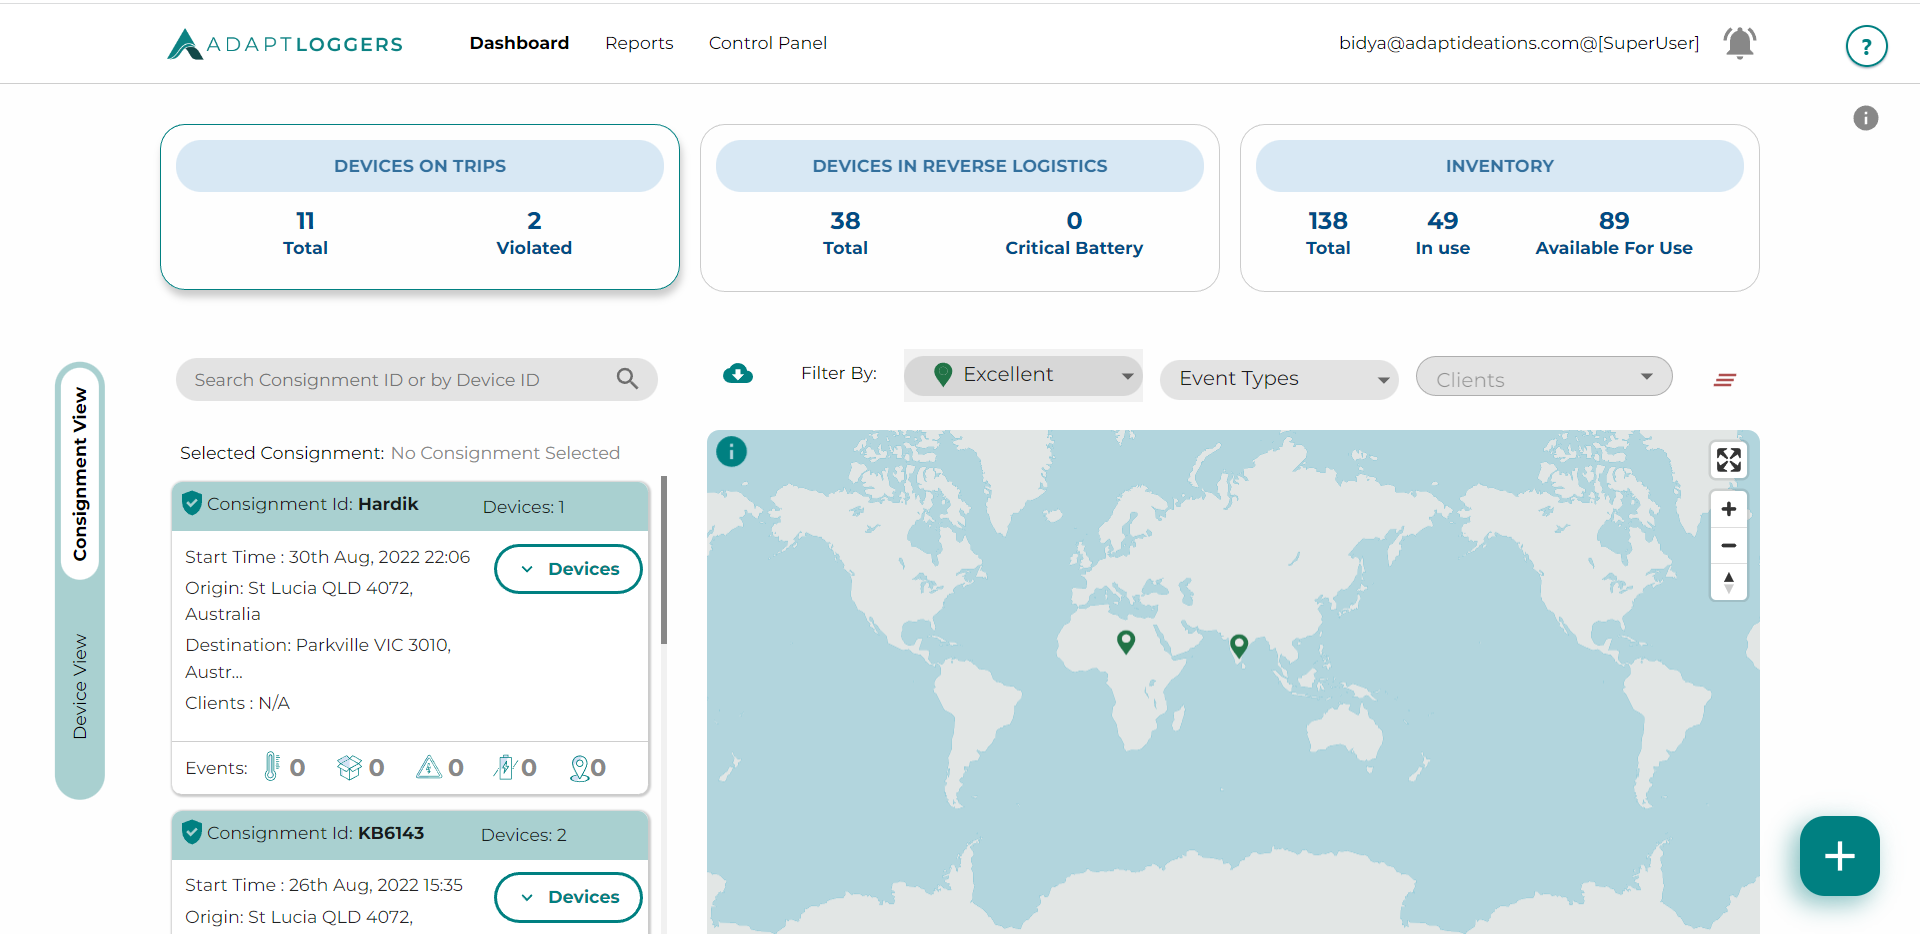The height and width of the screenshot is (934, 1920).
Task: Switch to Consignment View
Action: tap(80, 473)
